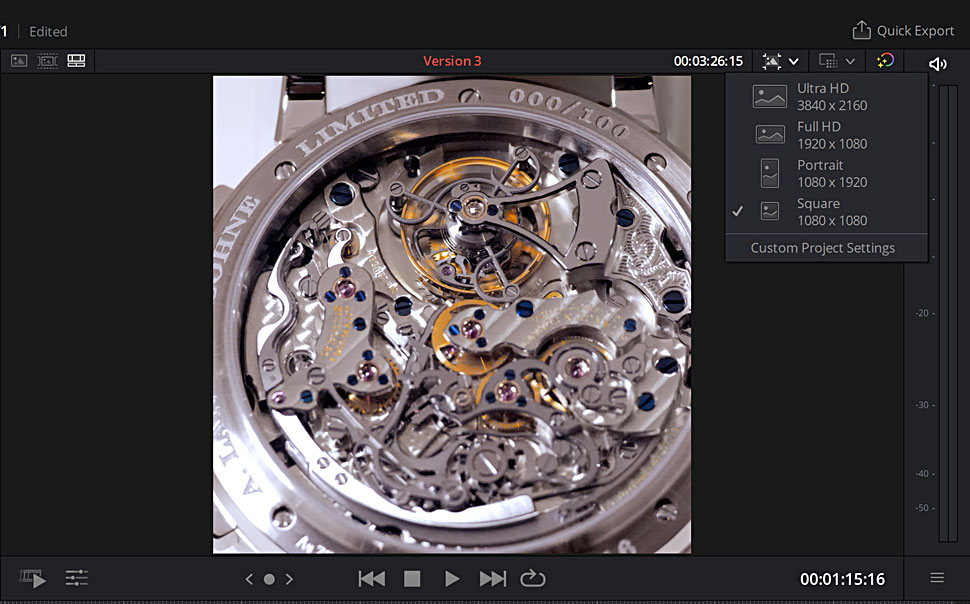The height and width of the screenshot is (604, 970).
Task: Click the red Version 3 title
Action: [452, 61]
